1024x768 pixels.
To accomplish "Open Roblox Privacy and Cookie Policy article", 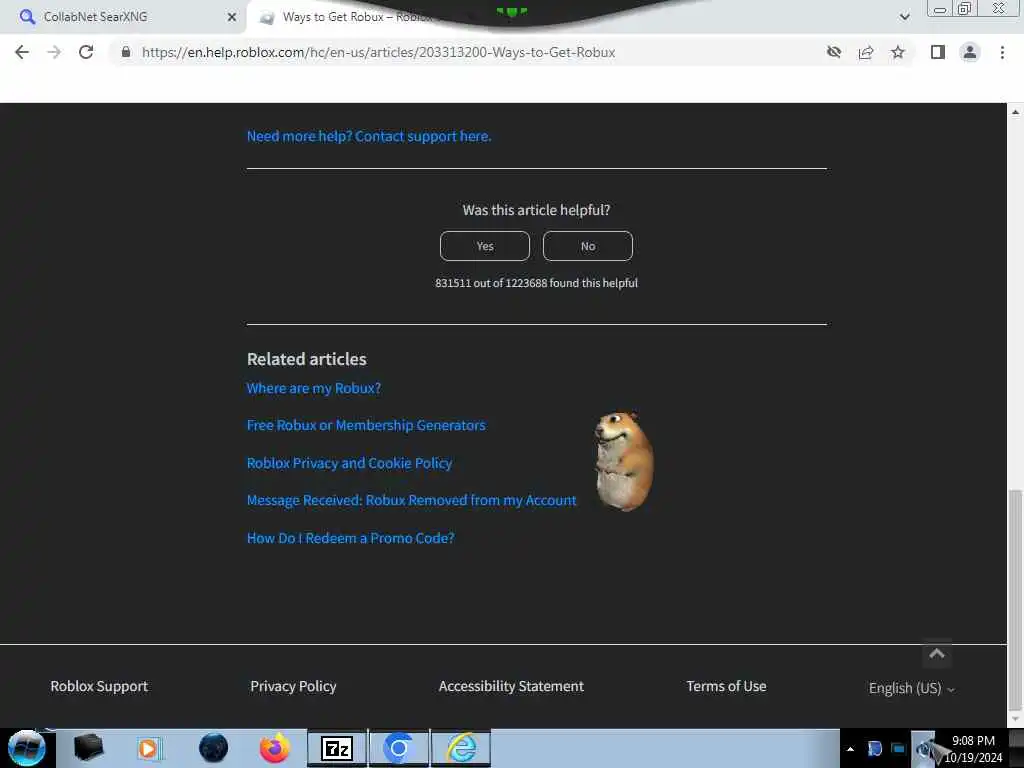I will pos(349,463).
